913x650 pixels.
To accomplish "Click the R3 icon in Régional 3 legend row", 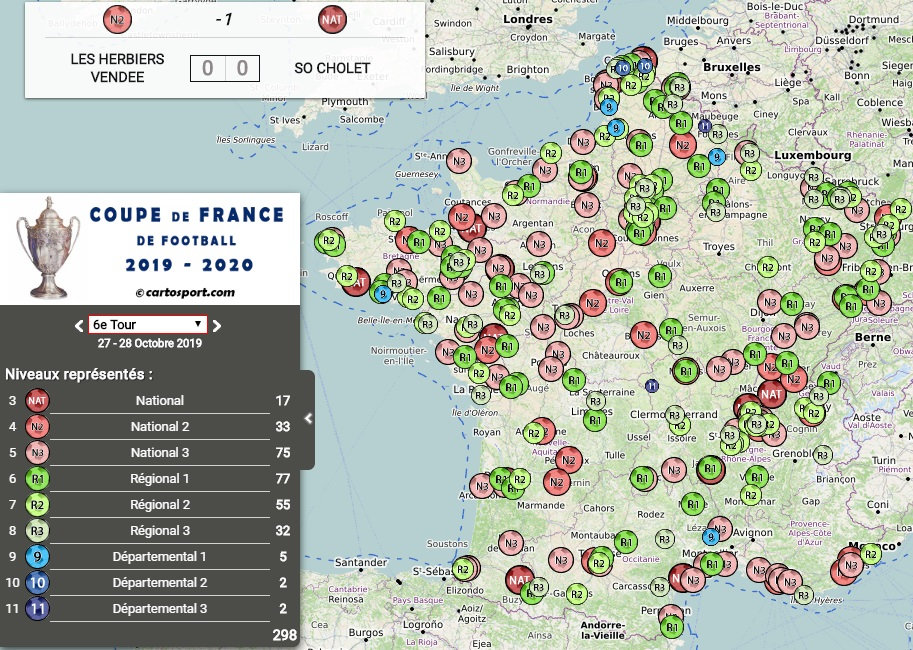I will [37, 531].
